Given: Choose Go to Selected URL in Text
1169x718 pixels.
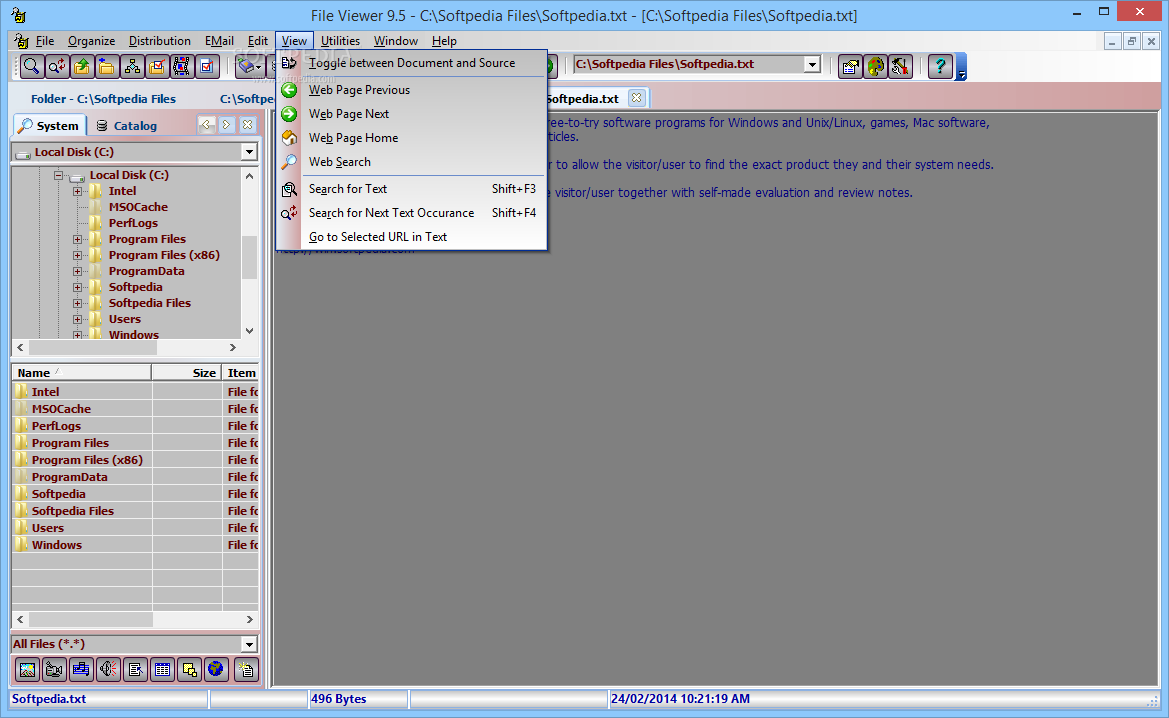Looking at the screenshot, I should 412,236.
